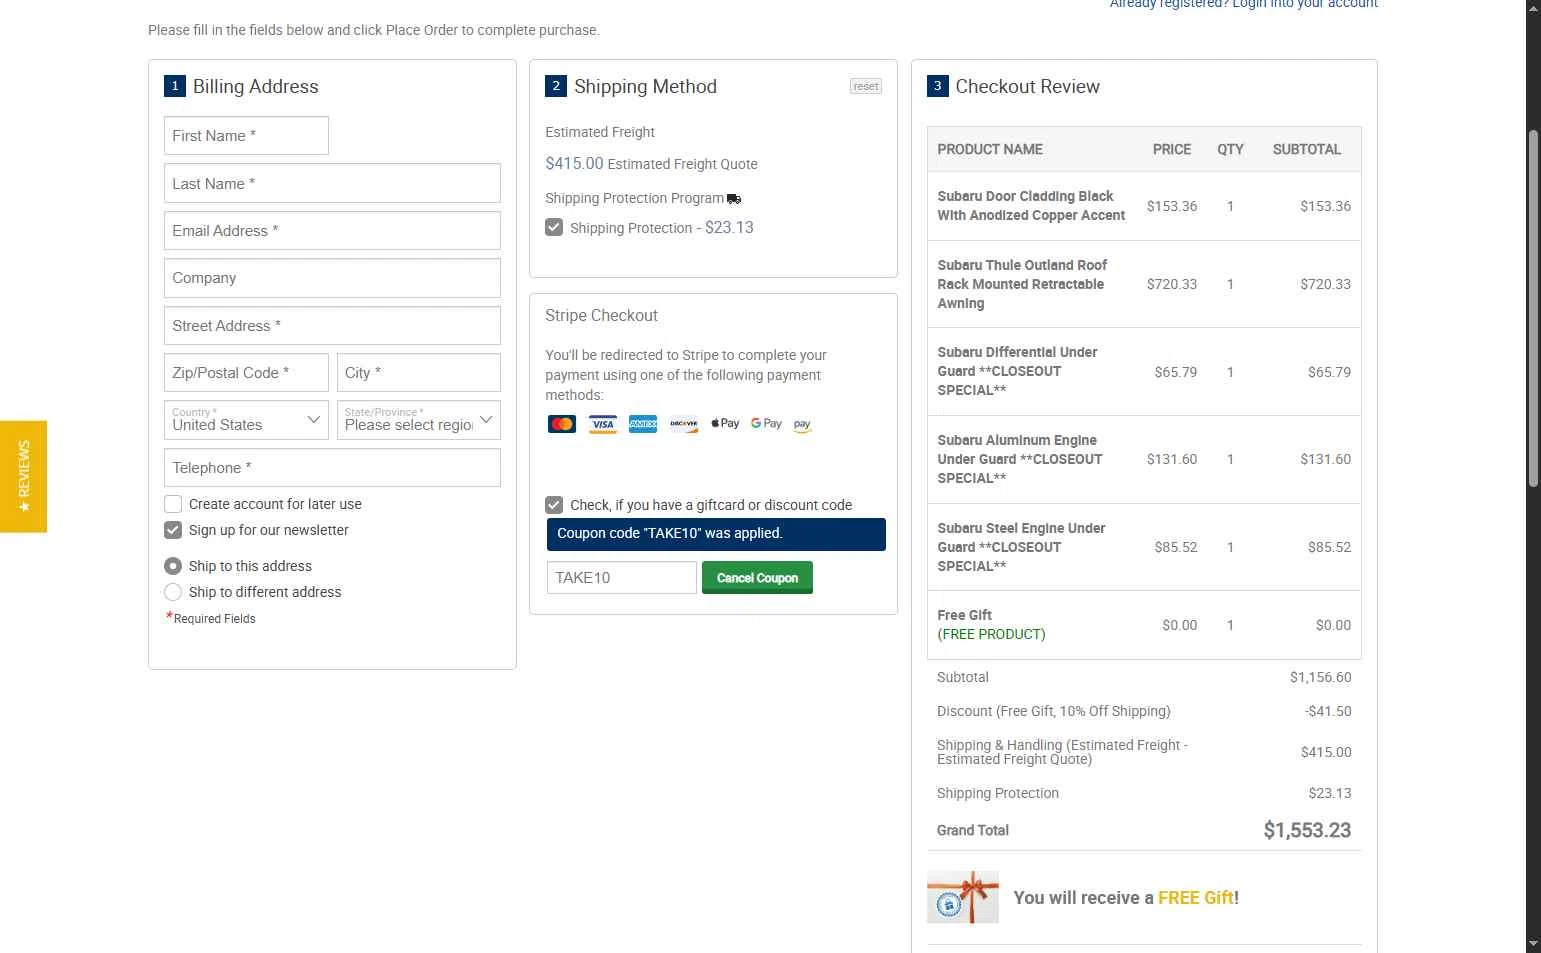1541x953 pixels.
Task: Click the Visa payment icon
Action: (x=603, y=424)
